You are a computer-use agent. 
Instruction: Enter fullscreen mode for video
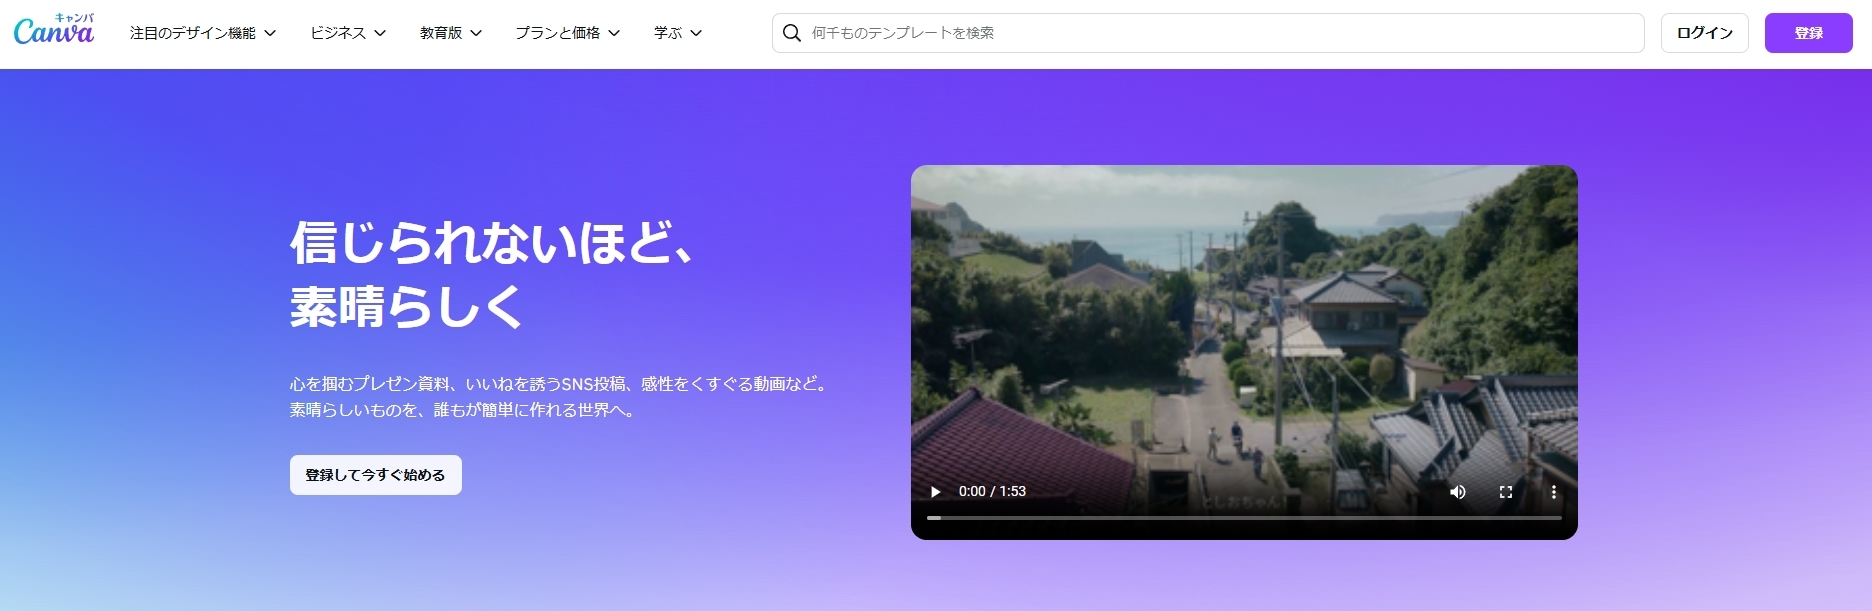coord(1506,492)
